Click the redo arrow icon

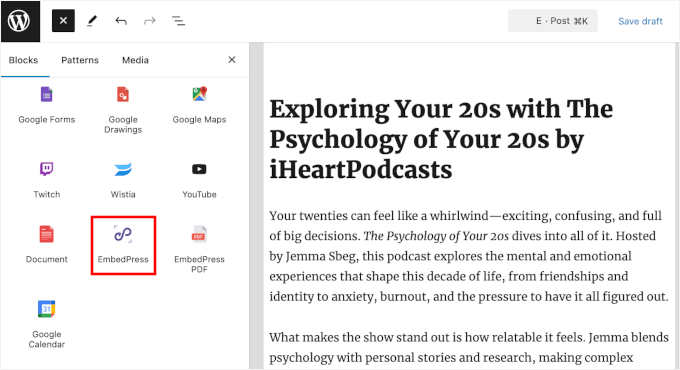[x=150, y=21]
